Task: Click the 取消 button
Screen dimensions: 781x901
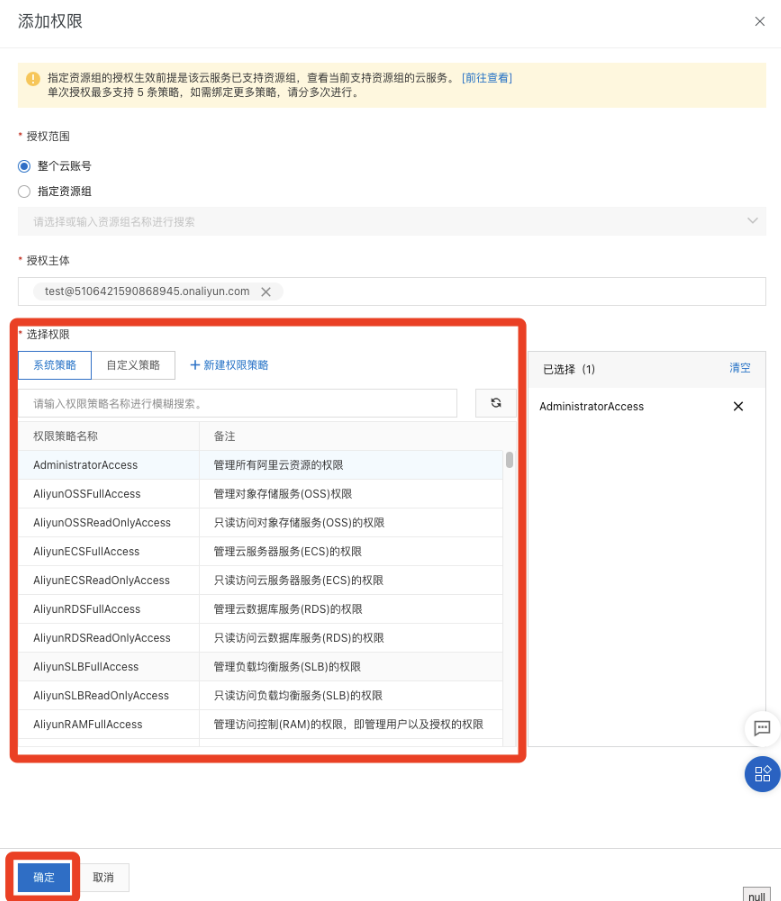Action: point(103,877)
